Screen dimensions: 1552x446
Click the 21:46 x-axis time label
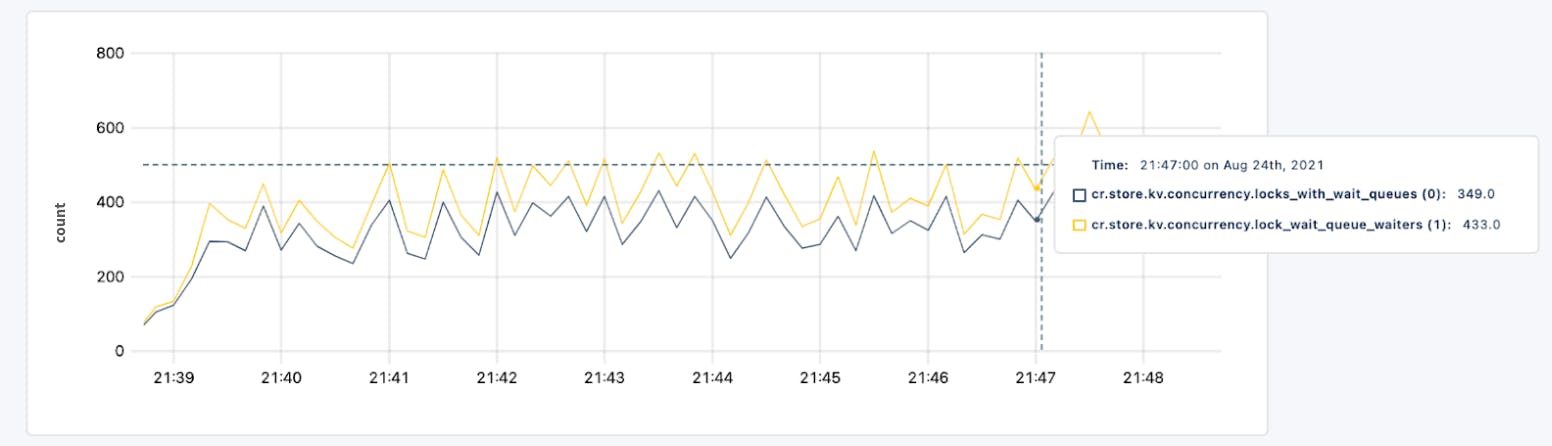tap(928, 378)
